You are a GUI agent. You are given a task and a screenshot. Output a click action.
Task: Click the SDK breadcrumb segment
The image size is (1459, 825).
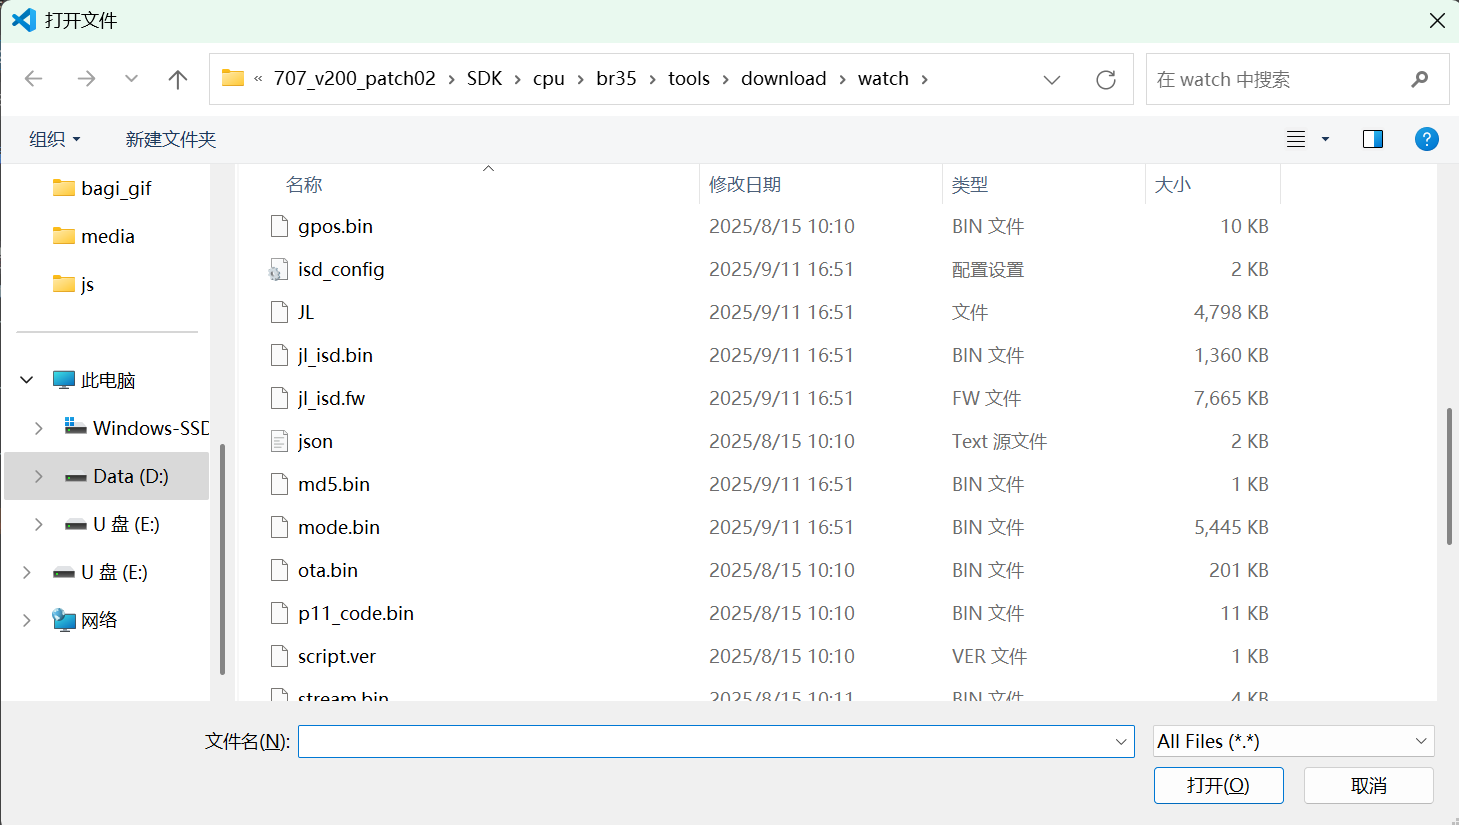click(x=485, y=79)
